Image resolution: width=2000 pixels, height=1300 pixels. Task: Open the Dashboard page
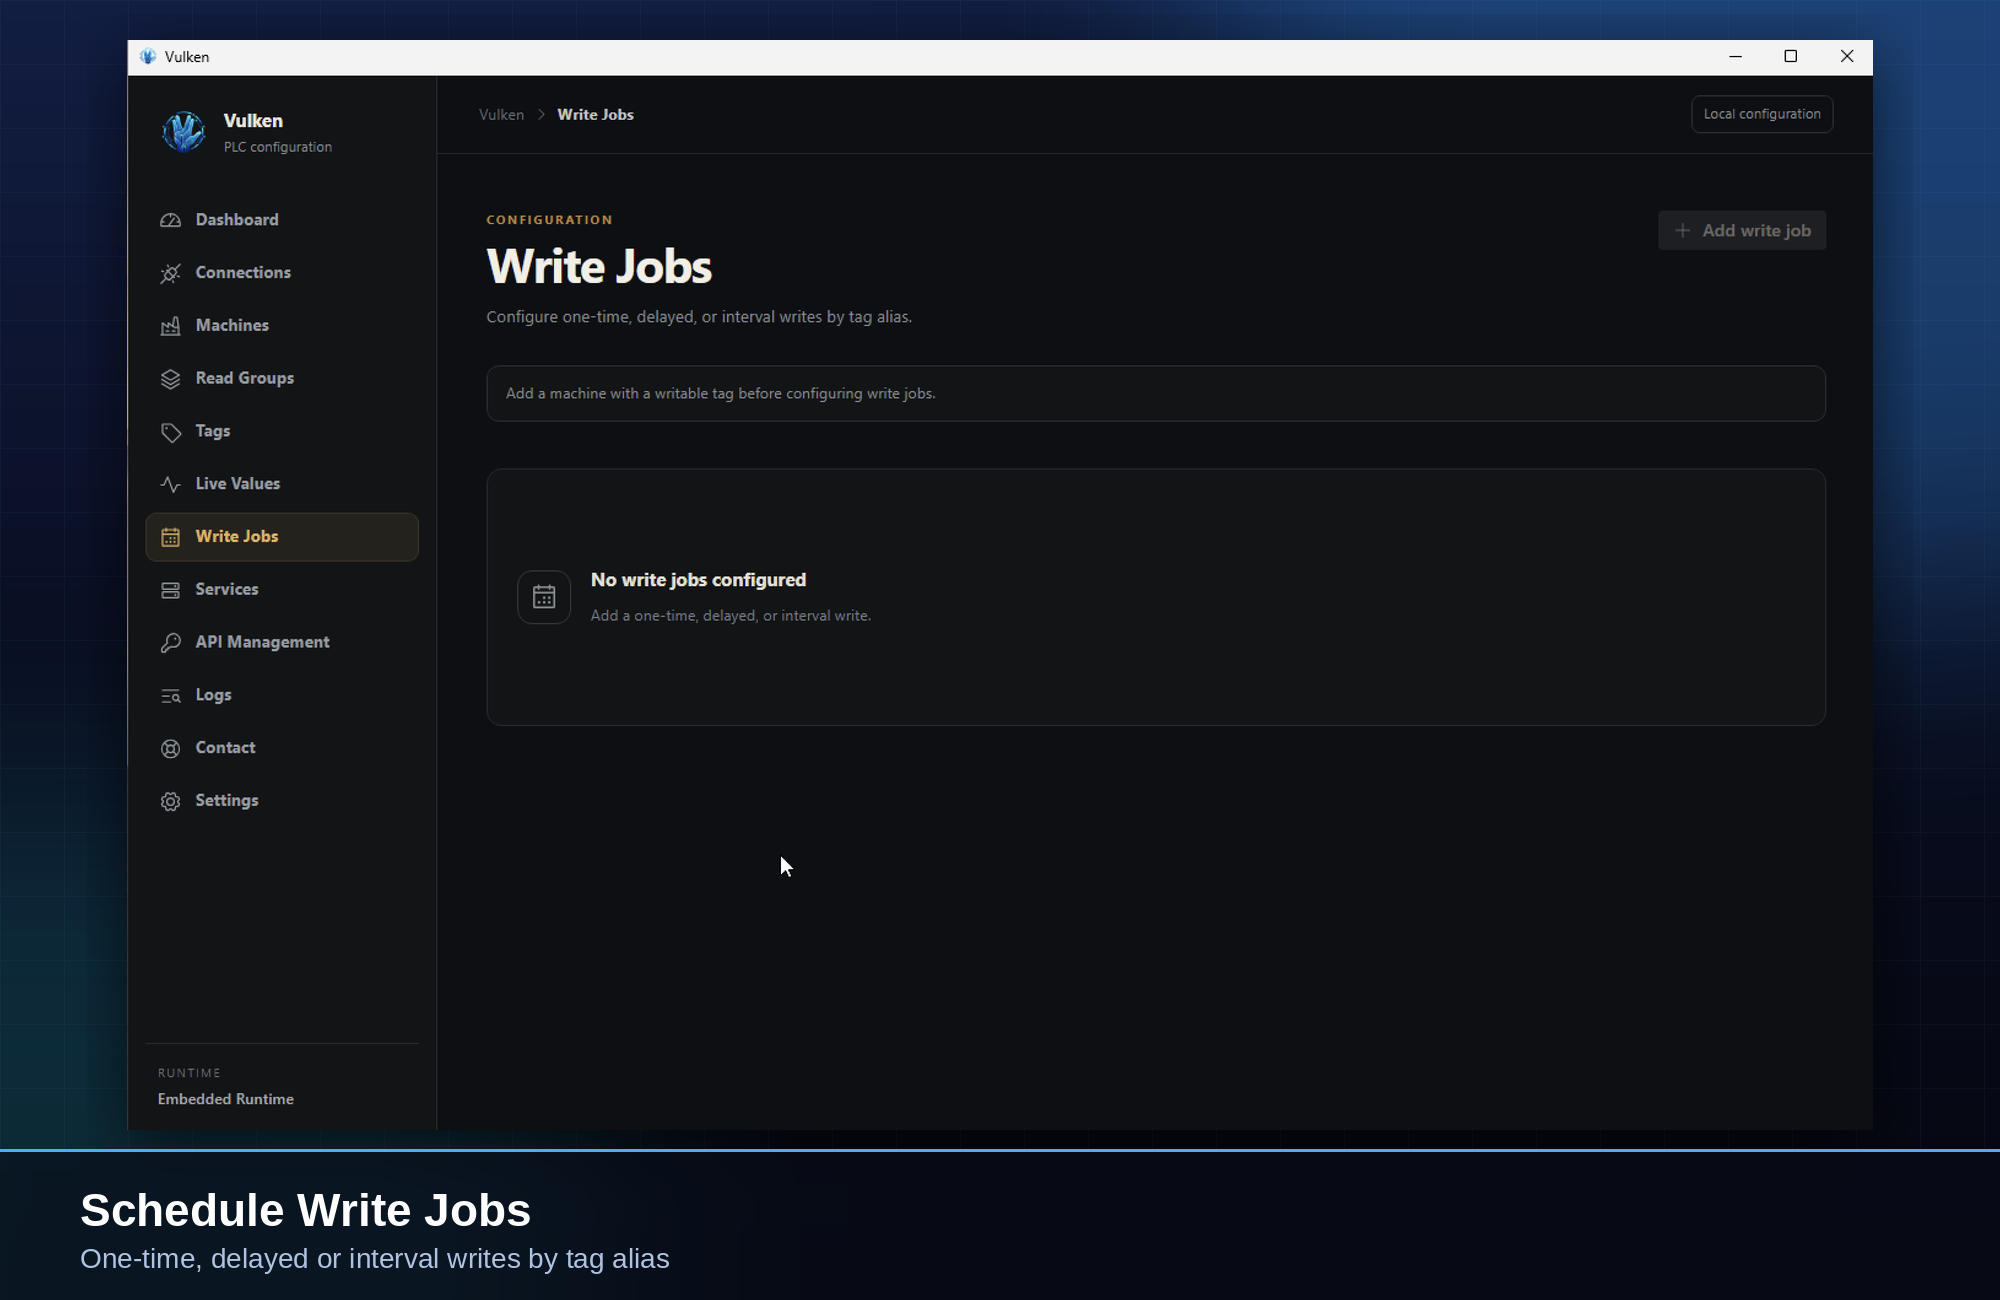pyautogui.click(x=282, y=220)
